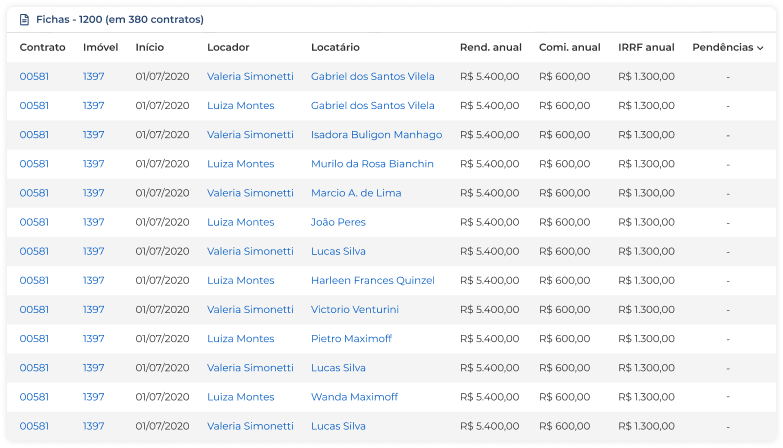Select the IRRF anual column header

pyautogui.click(x=646, y=47)
